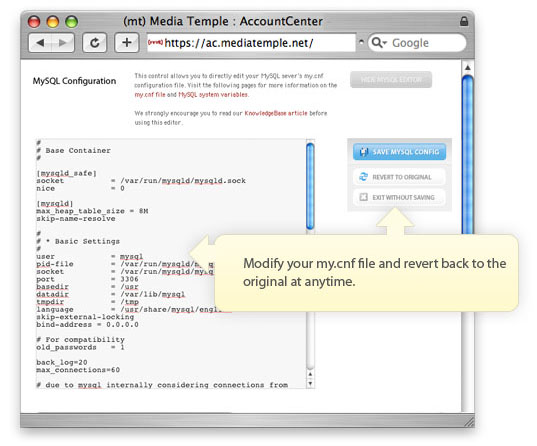This screenshot has width=537, height=446.
Task: Click the '[mysqld_safe]' section line
Action: coord(66,173)
